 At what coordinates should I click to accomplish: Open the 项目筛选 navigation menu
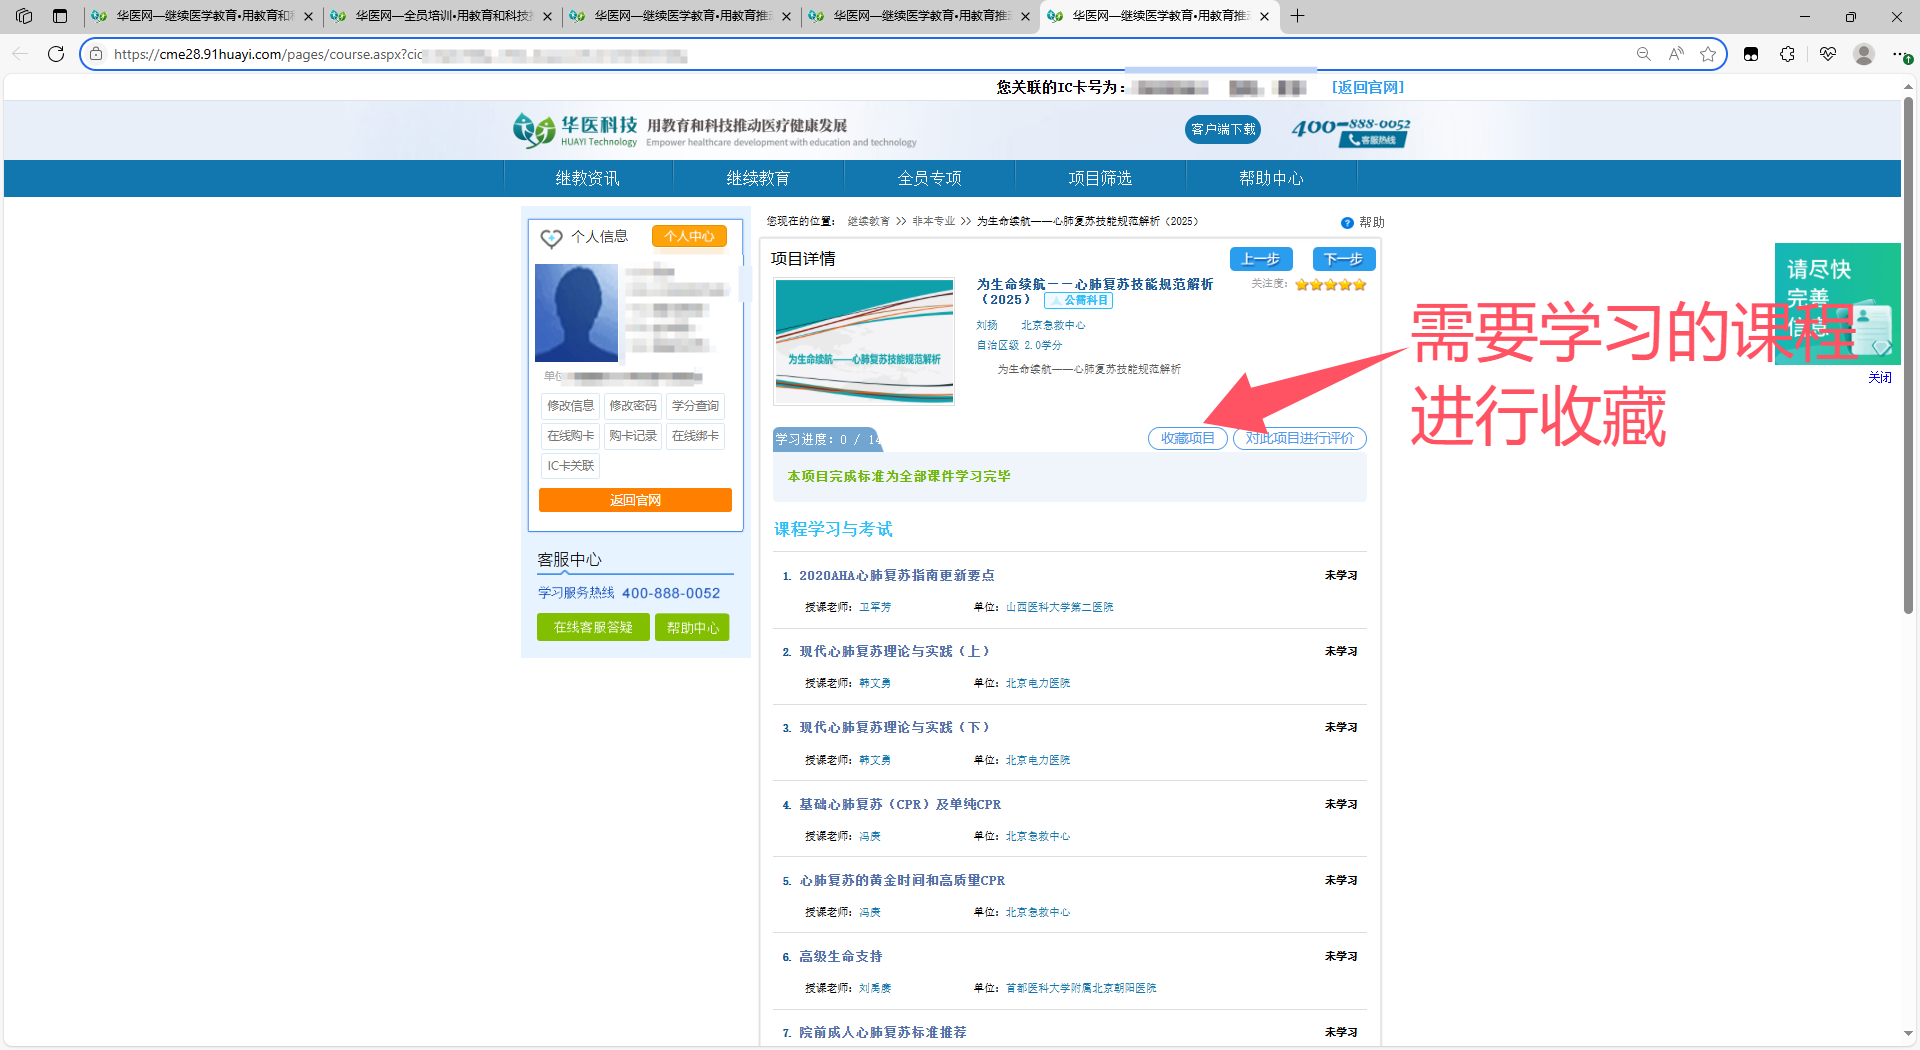pyautogui.click(x=1100, y=178)
